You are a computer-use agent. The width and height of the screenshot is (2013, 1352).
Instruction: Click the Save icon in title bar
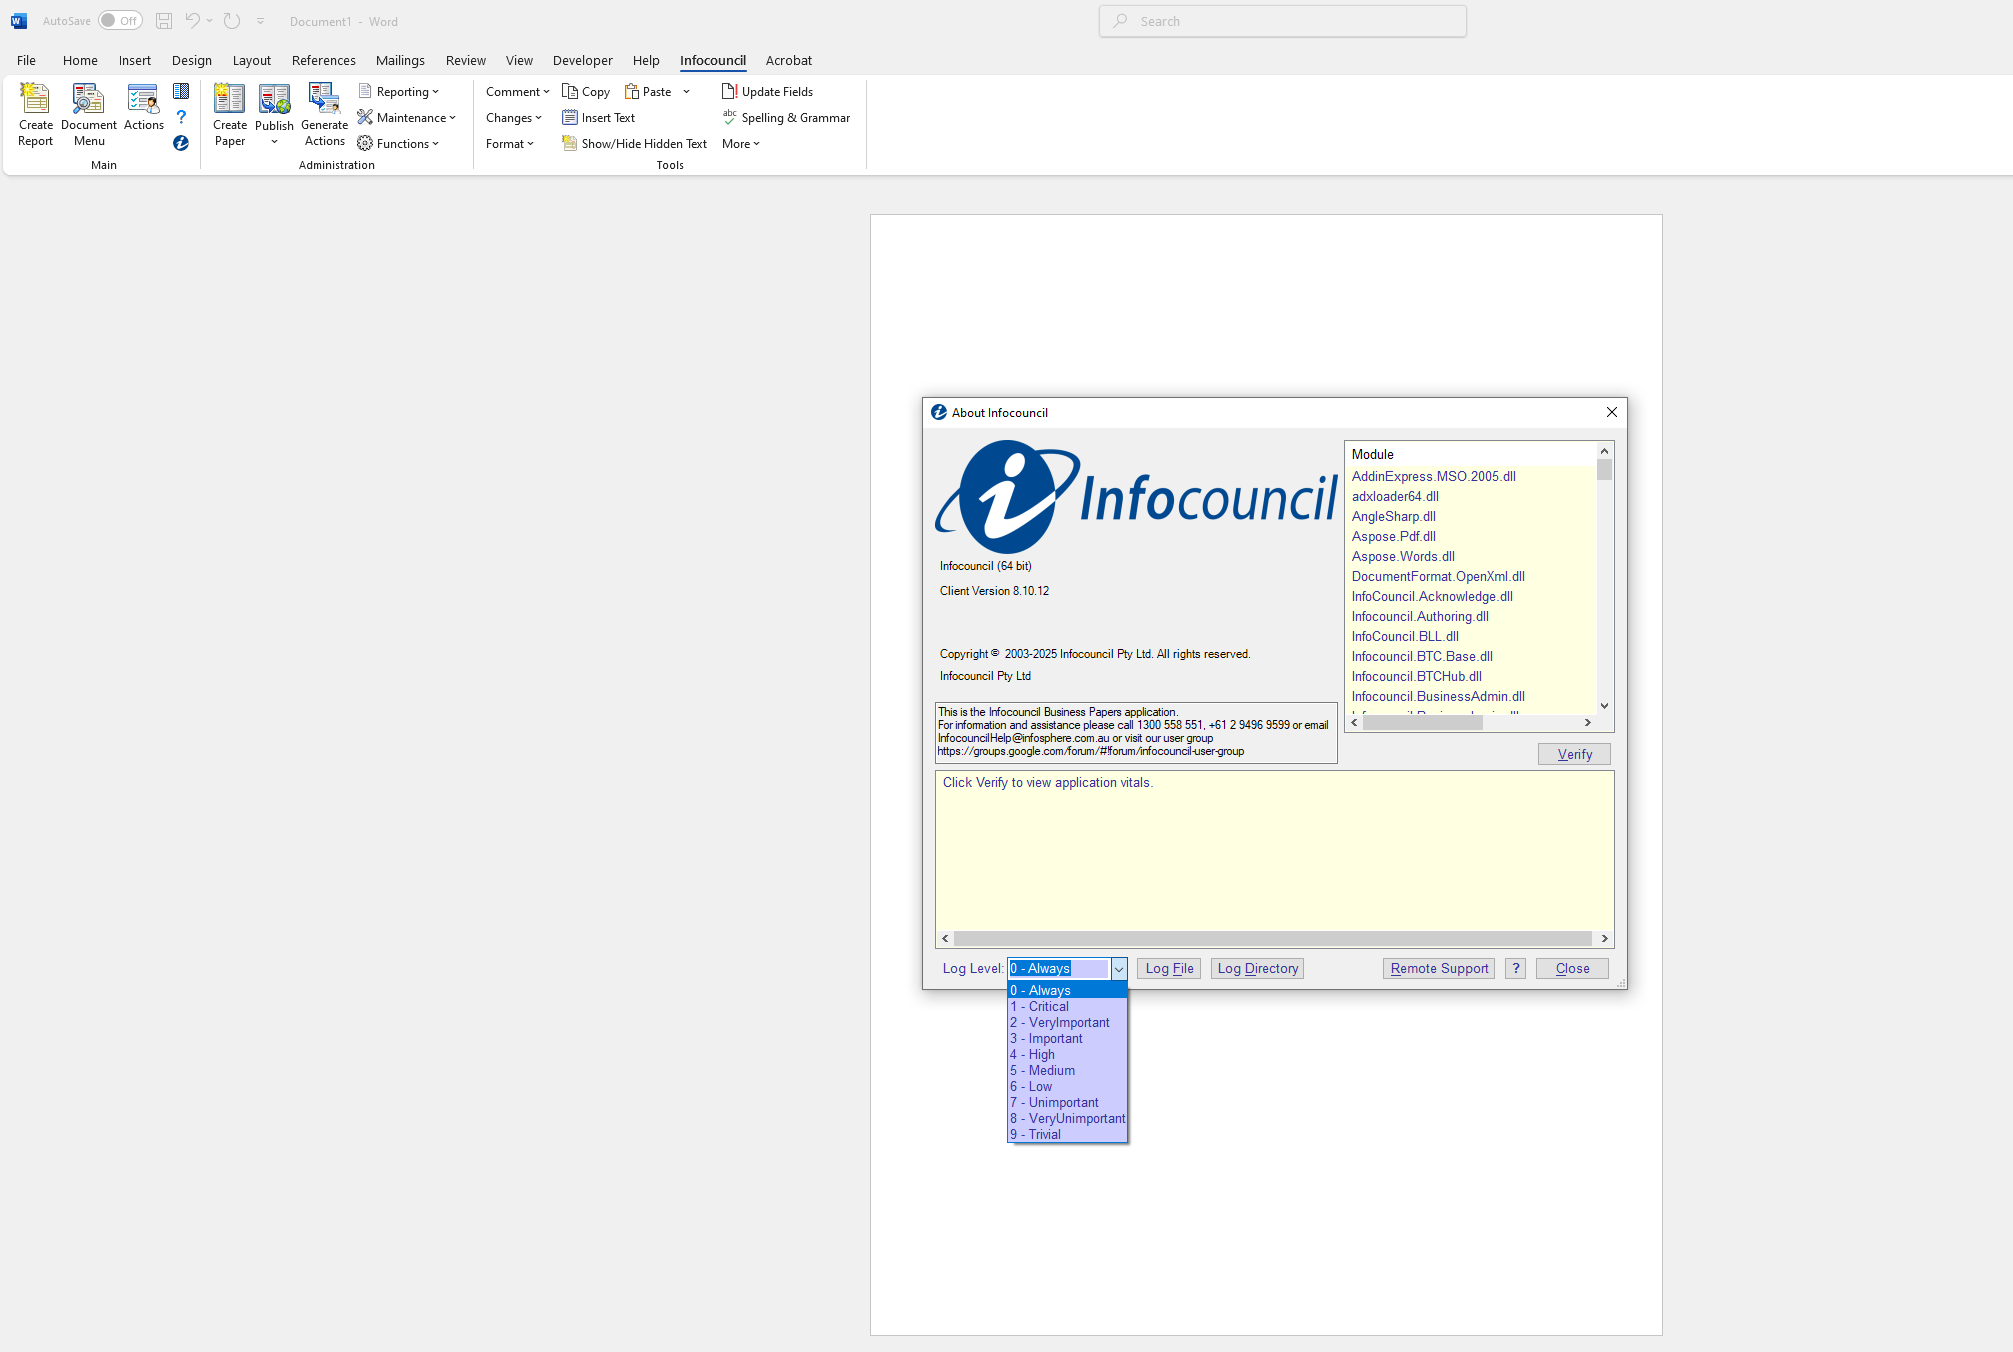[164, 21]
